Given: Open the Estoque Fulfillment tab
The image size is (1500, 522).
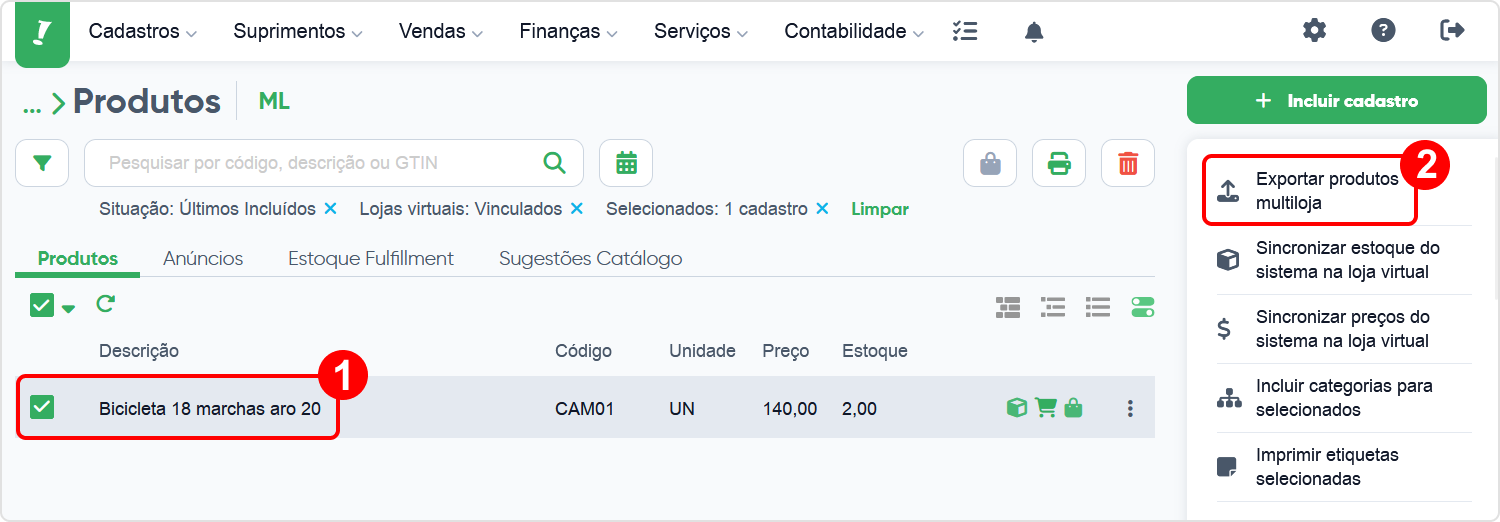Looking at the screenshot, I should point(371,258).
